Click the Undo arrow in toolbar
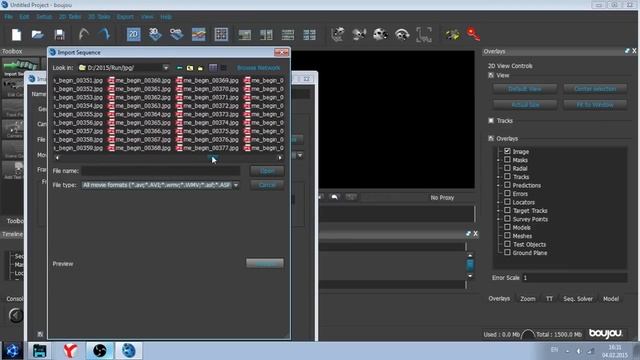The height and width of the screenshot is (360, 640). pyautogui.click(x=83, y=34)
